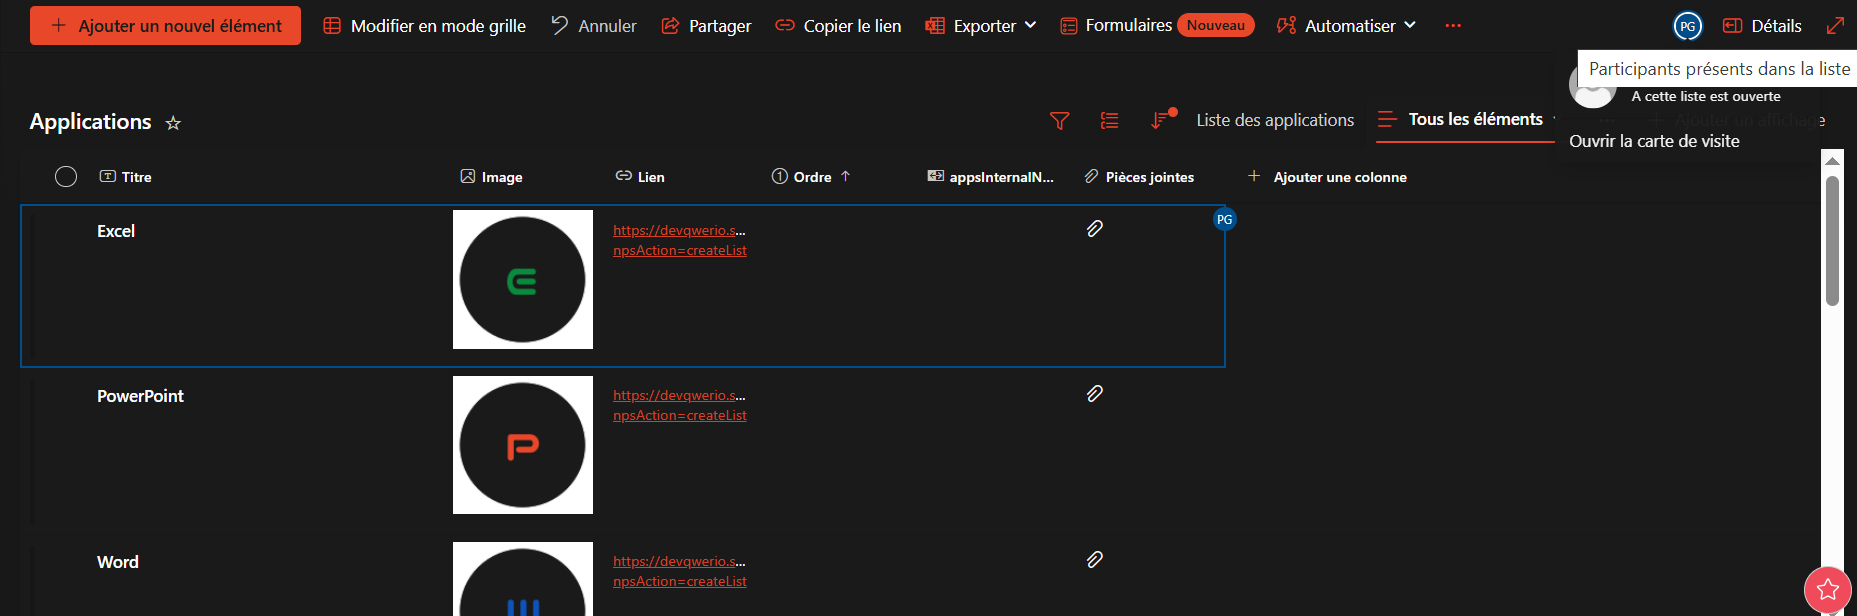Screen dimensions: 1857x616
Task: Open the Formulaires command
Action: tap(1116, 25)
